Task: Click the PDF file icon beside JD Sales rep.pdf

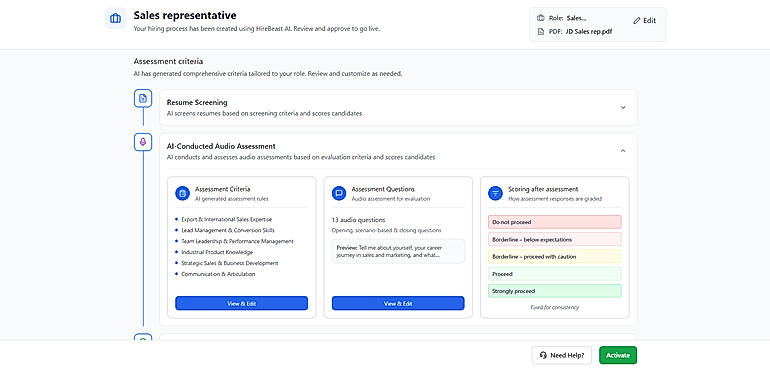Action: [x=541, y=31]
